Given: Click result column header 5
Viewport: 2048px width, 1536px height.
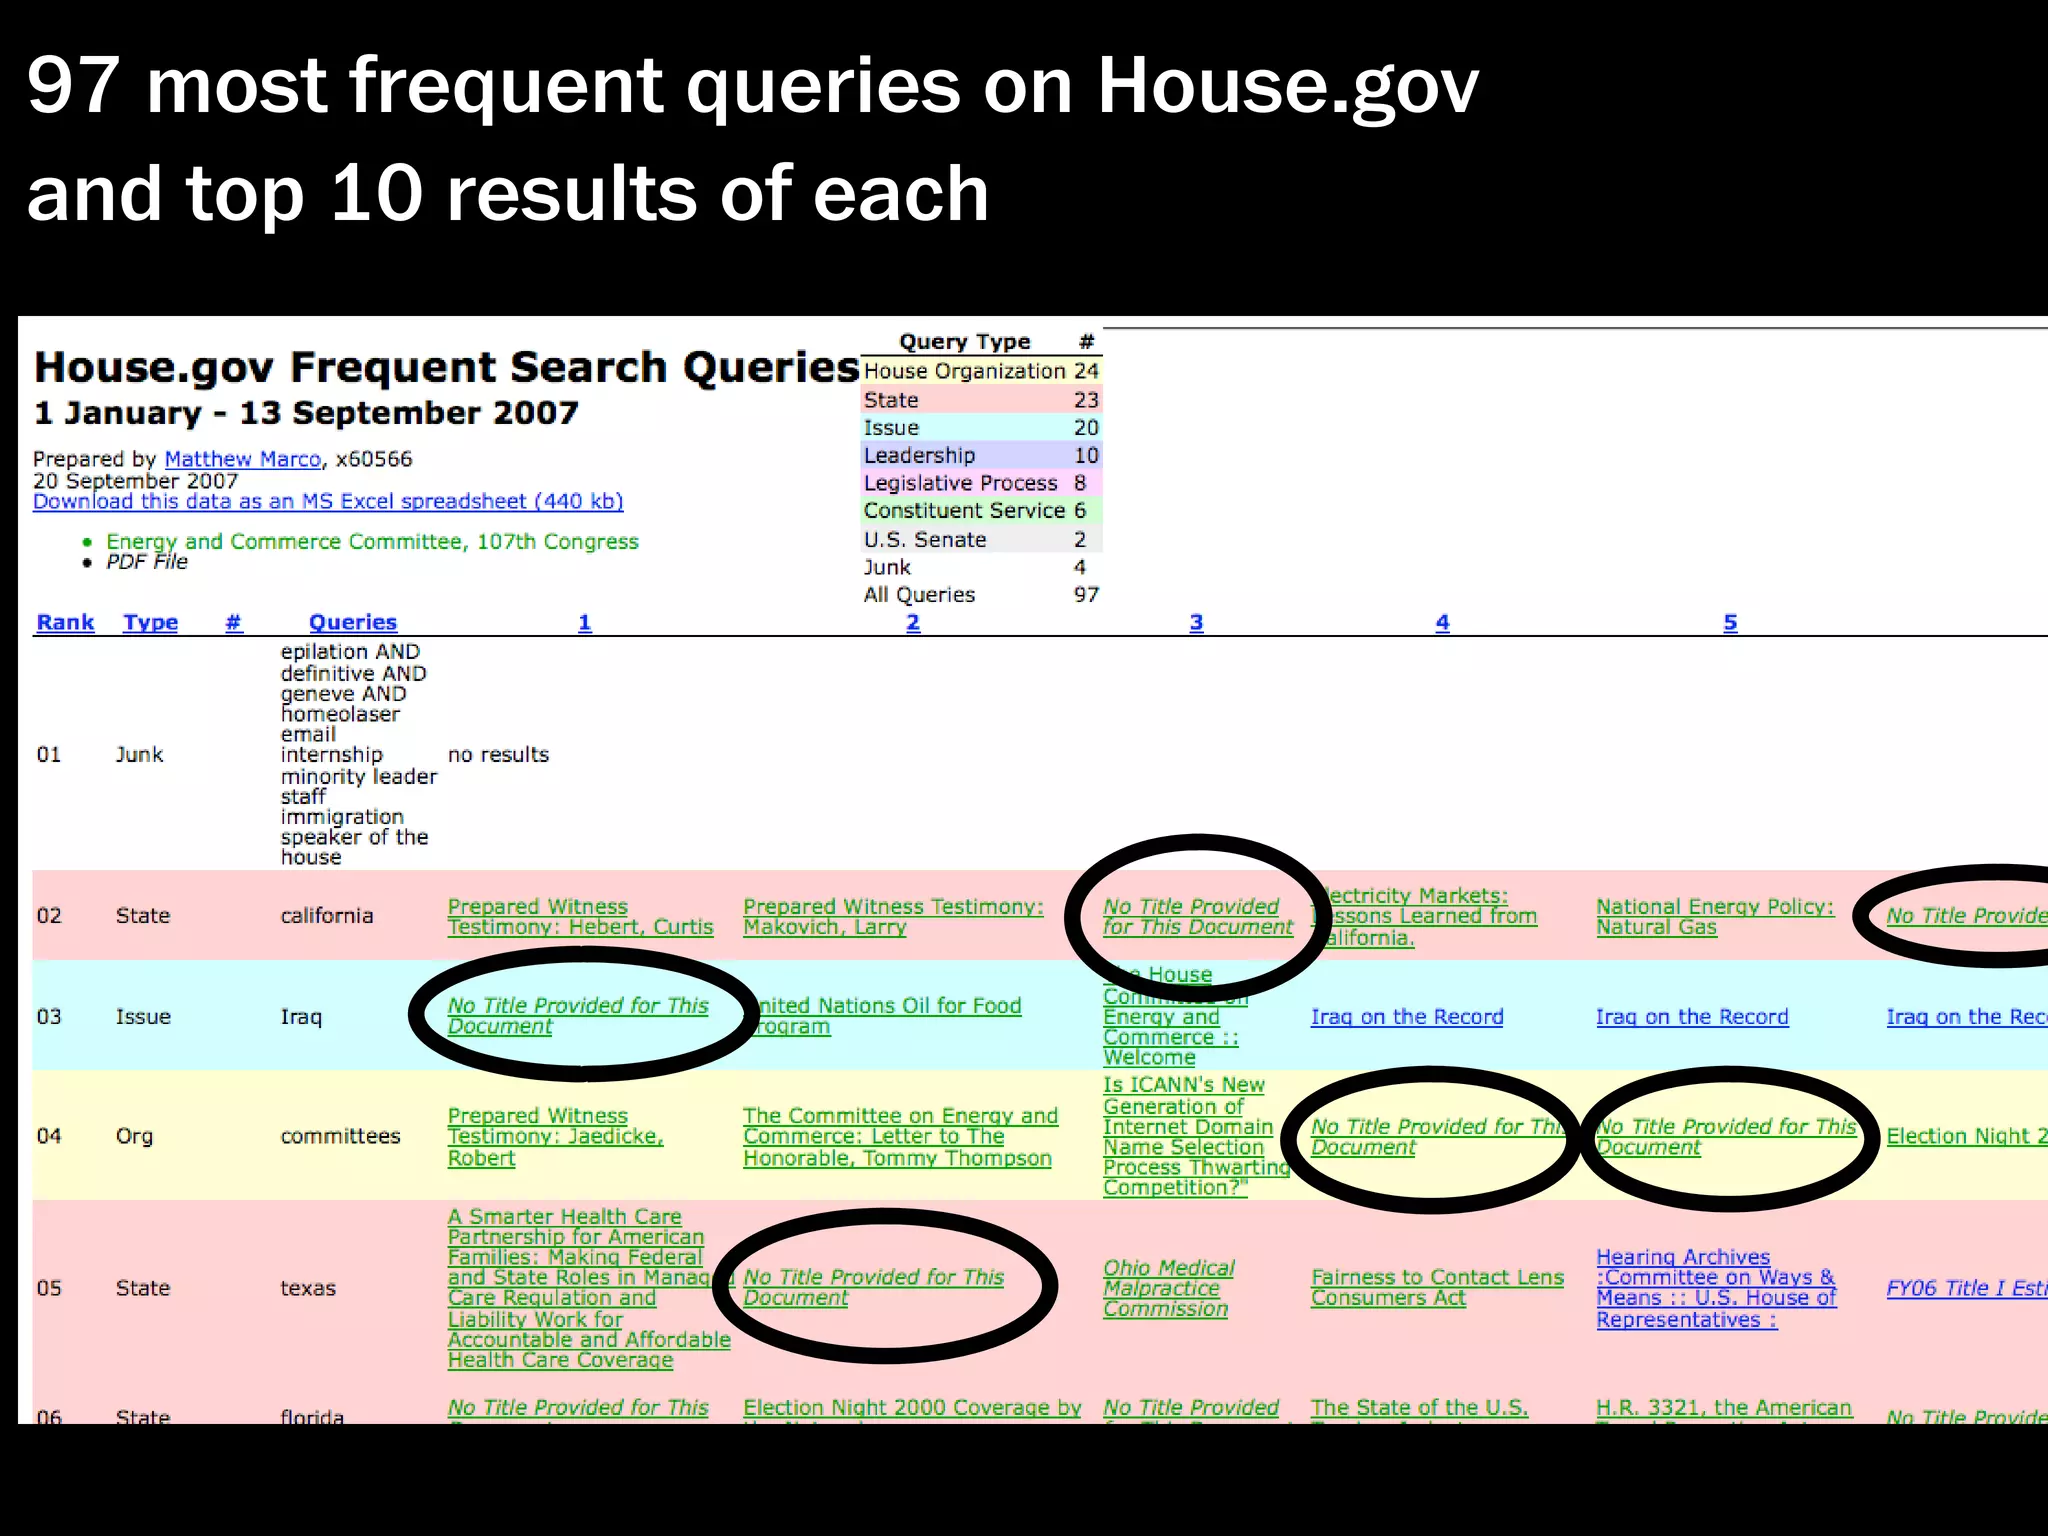Looking at the screenshot, I should coord(1730,622).
